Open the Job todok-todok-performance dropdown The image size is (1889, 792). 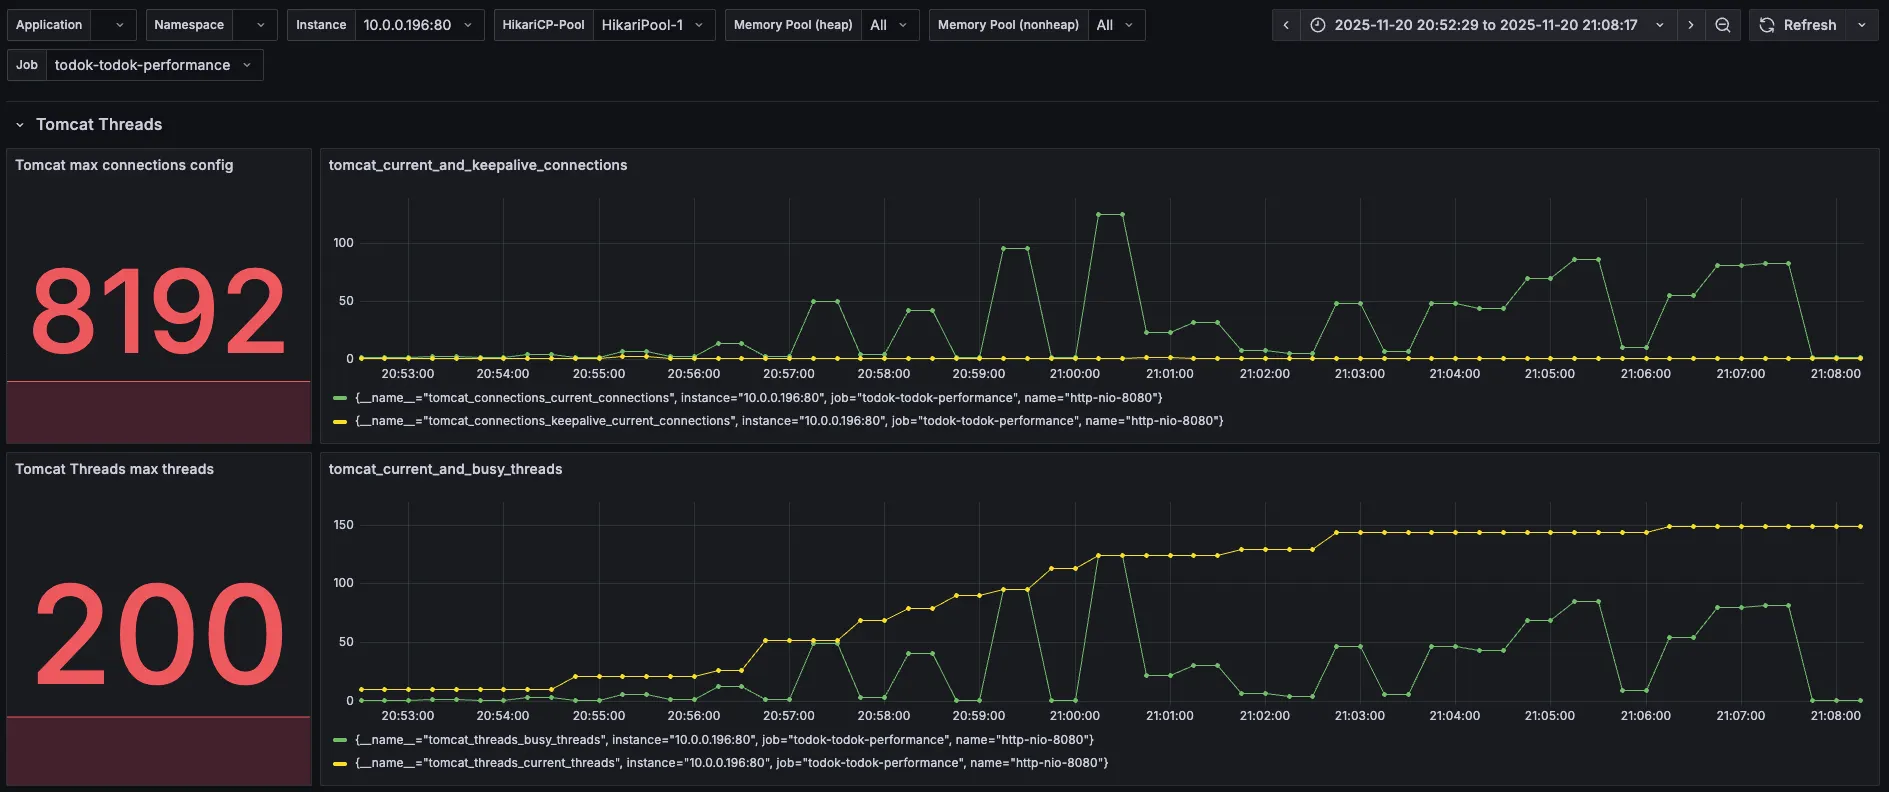pyautogui.click(x=154, y=65)
